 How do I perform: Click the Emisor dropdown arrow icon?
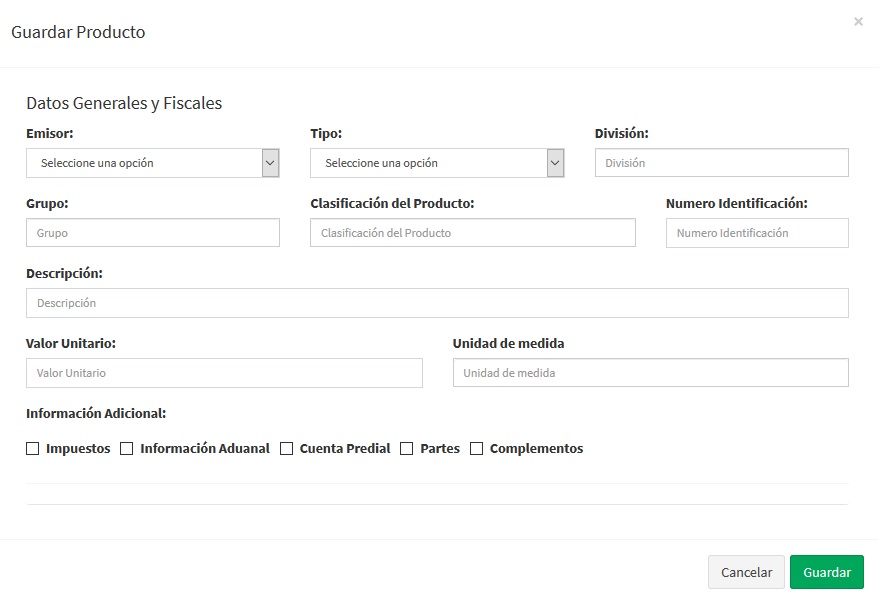[x=270, y=163]
